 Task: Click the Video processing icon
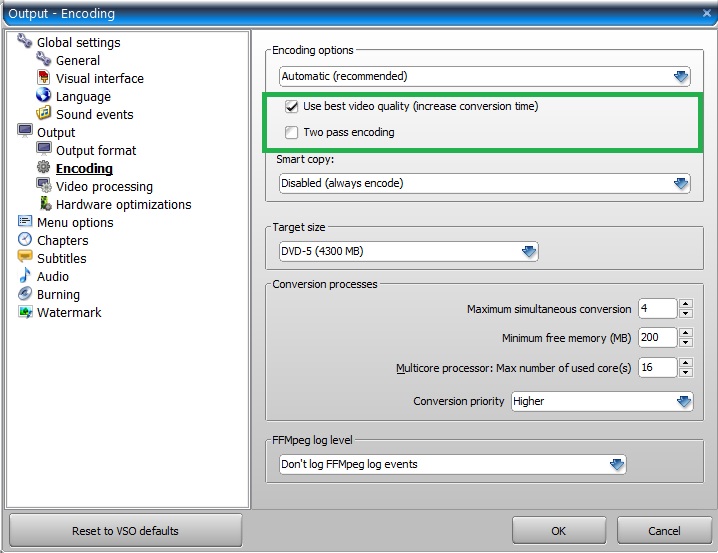(x=44, y=185)
